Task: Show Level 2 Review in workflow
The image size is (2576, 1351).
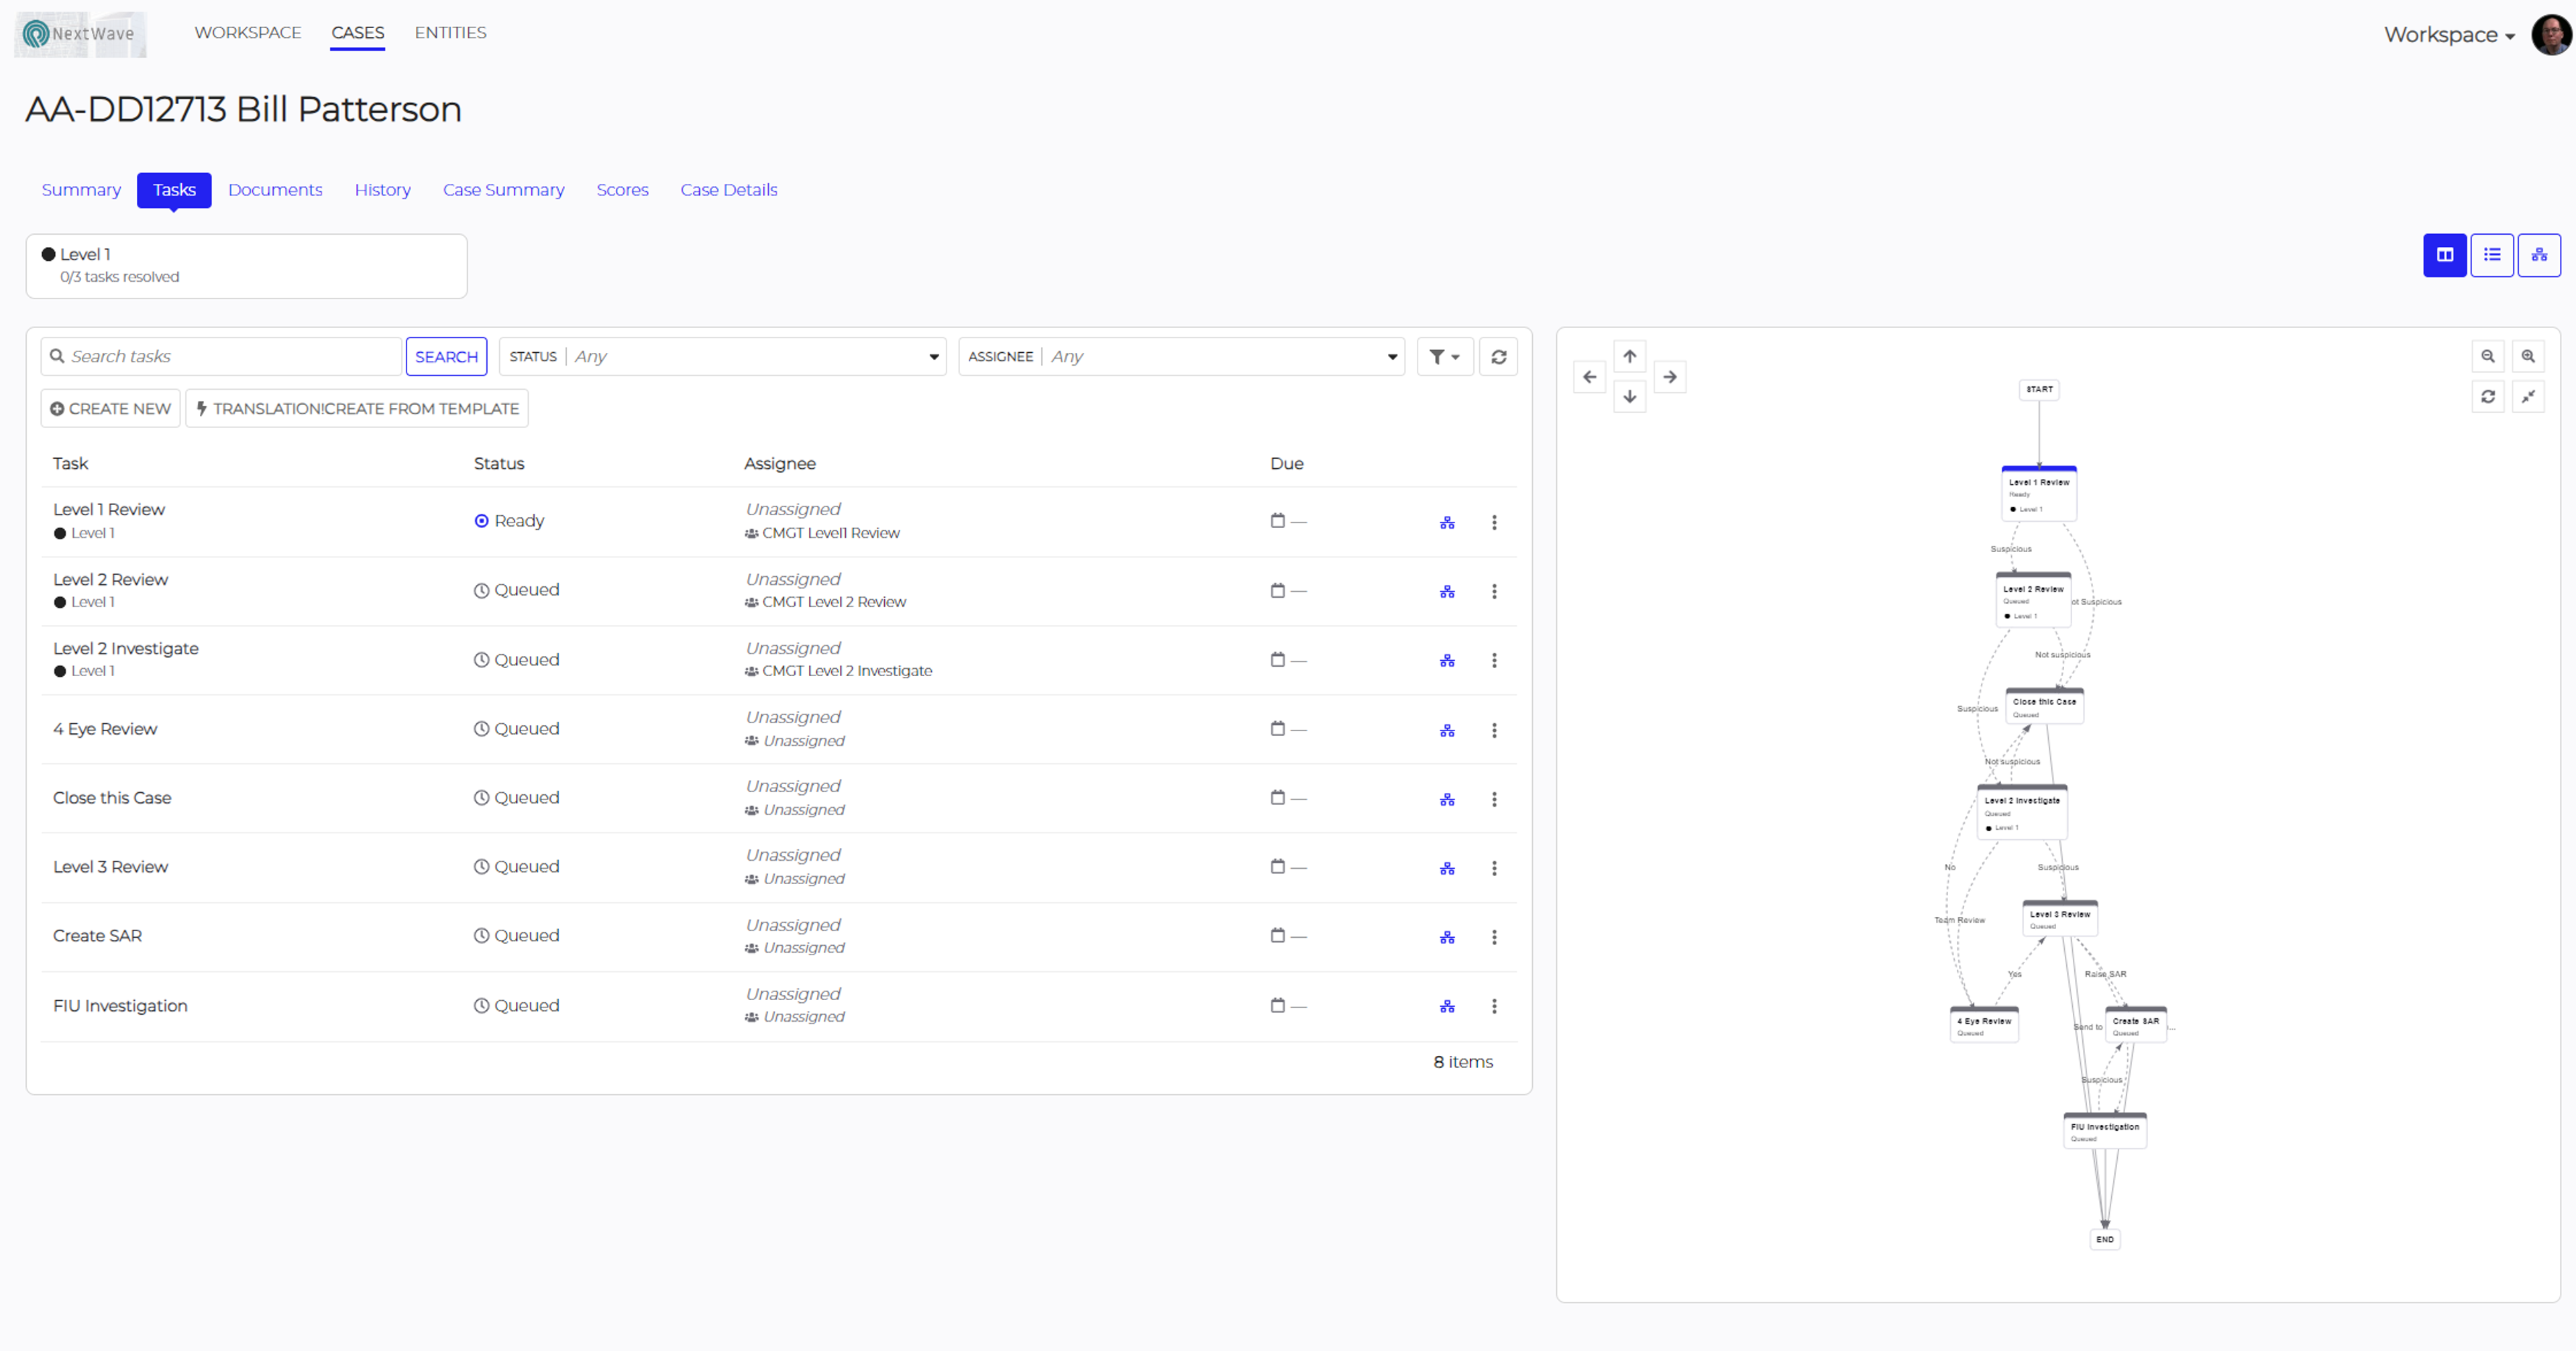Action: point(1446,592)
